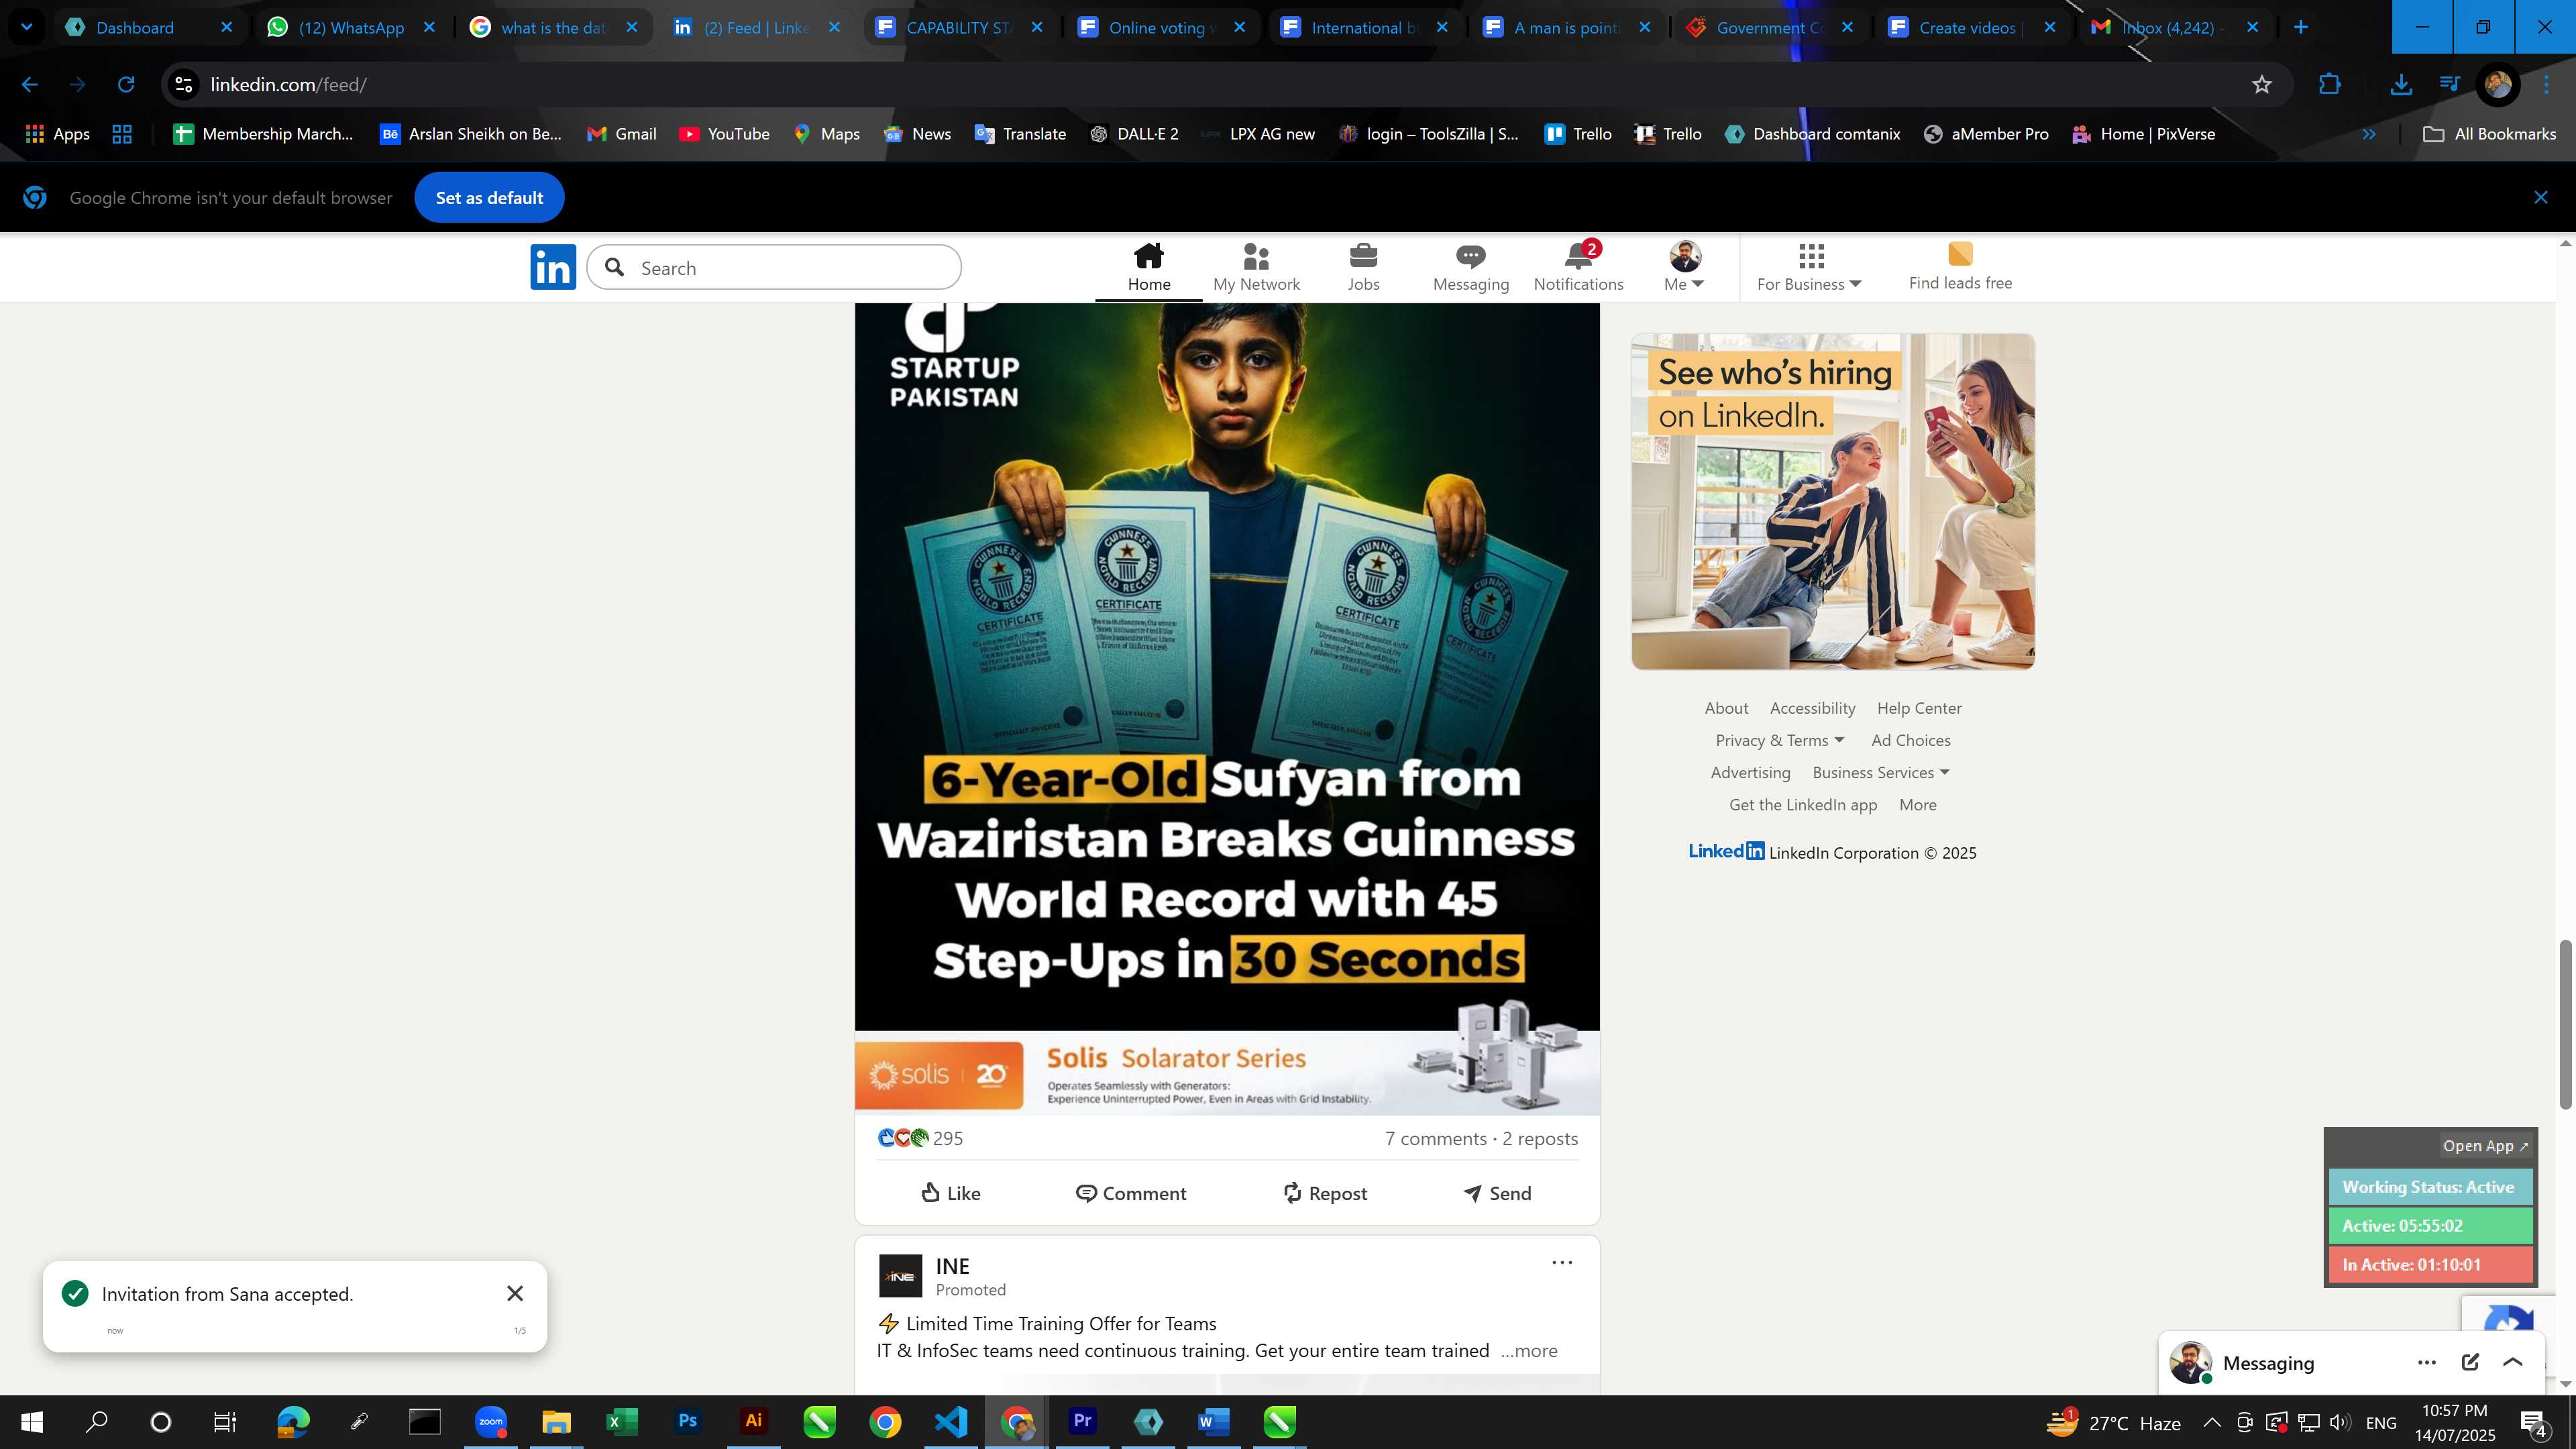Open Gmail bookmark
The width and height of the screenshot is (2576, 1449).
(x=621, y=134)
